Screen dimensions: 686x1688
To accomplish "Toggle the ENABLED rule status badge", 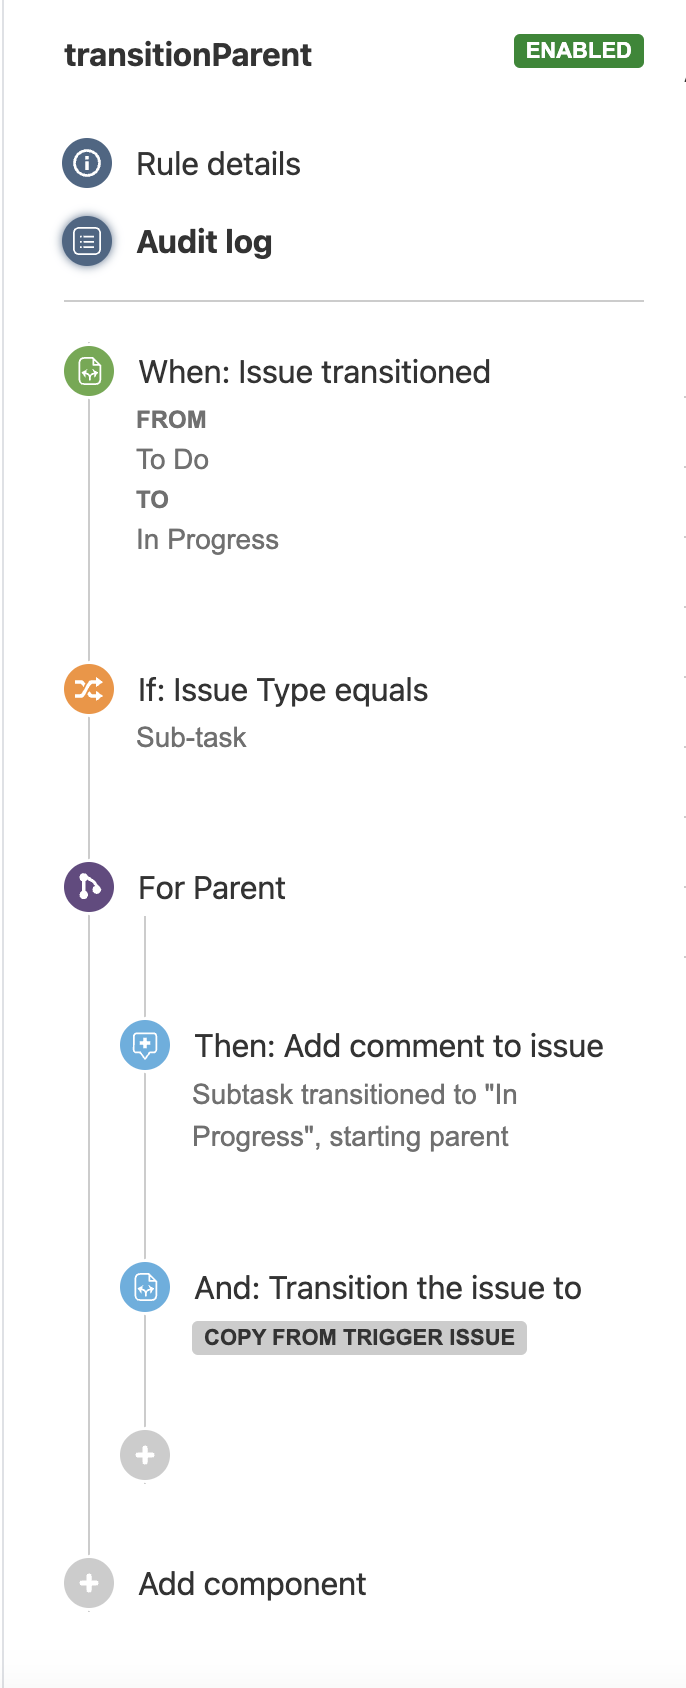I will click(578, 51).
